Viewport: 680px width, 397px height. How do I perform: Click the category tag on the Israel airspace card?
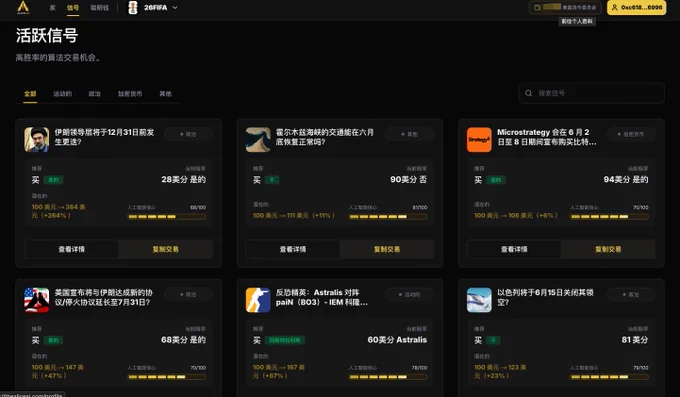click(631, 295)
